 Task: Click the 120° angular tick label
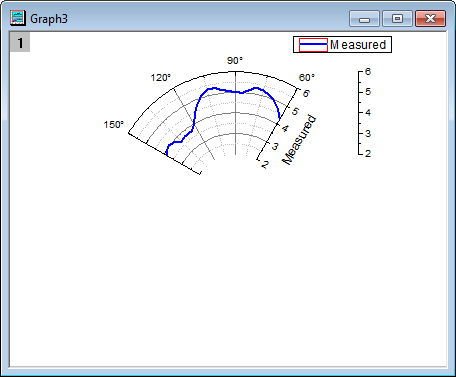pos(161,78)
